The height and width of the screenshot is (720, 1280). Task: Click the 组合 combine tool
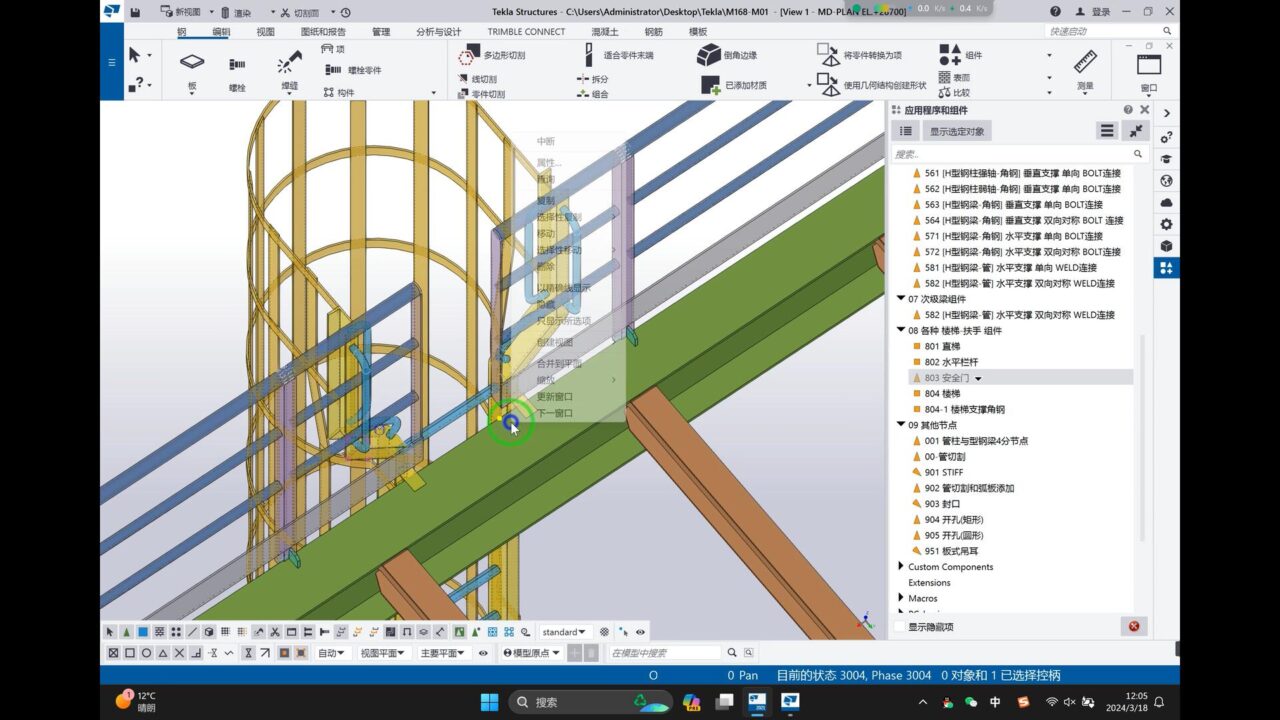(593, 94)
